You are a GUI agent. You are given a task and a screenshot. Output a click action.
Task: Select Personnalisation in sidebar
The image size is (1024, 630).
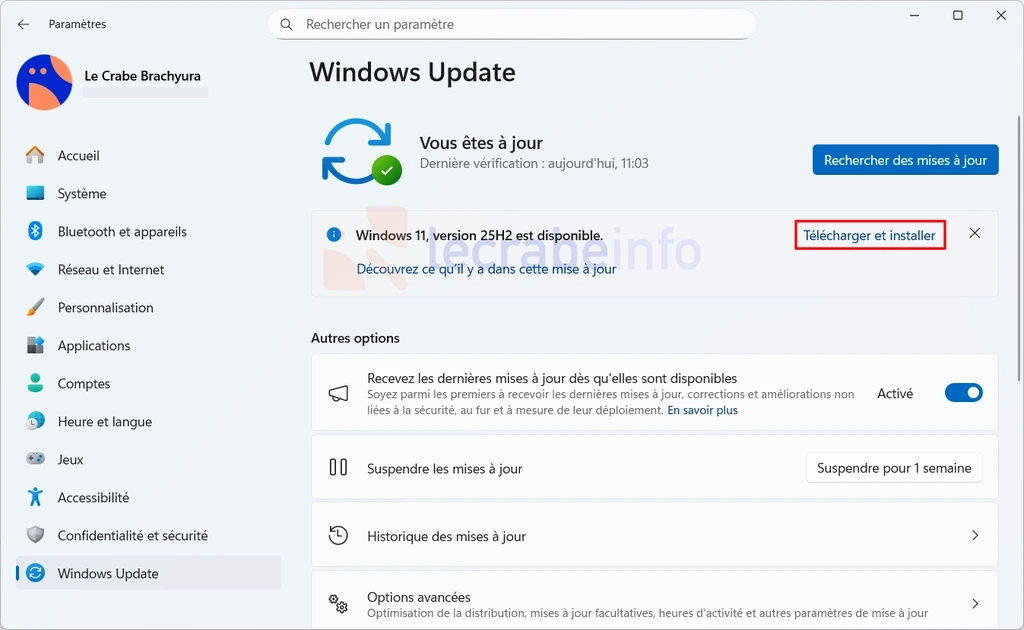(149, 307)
